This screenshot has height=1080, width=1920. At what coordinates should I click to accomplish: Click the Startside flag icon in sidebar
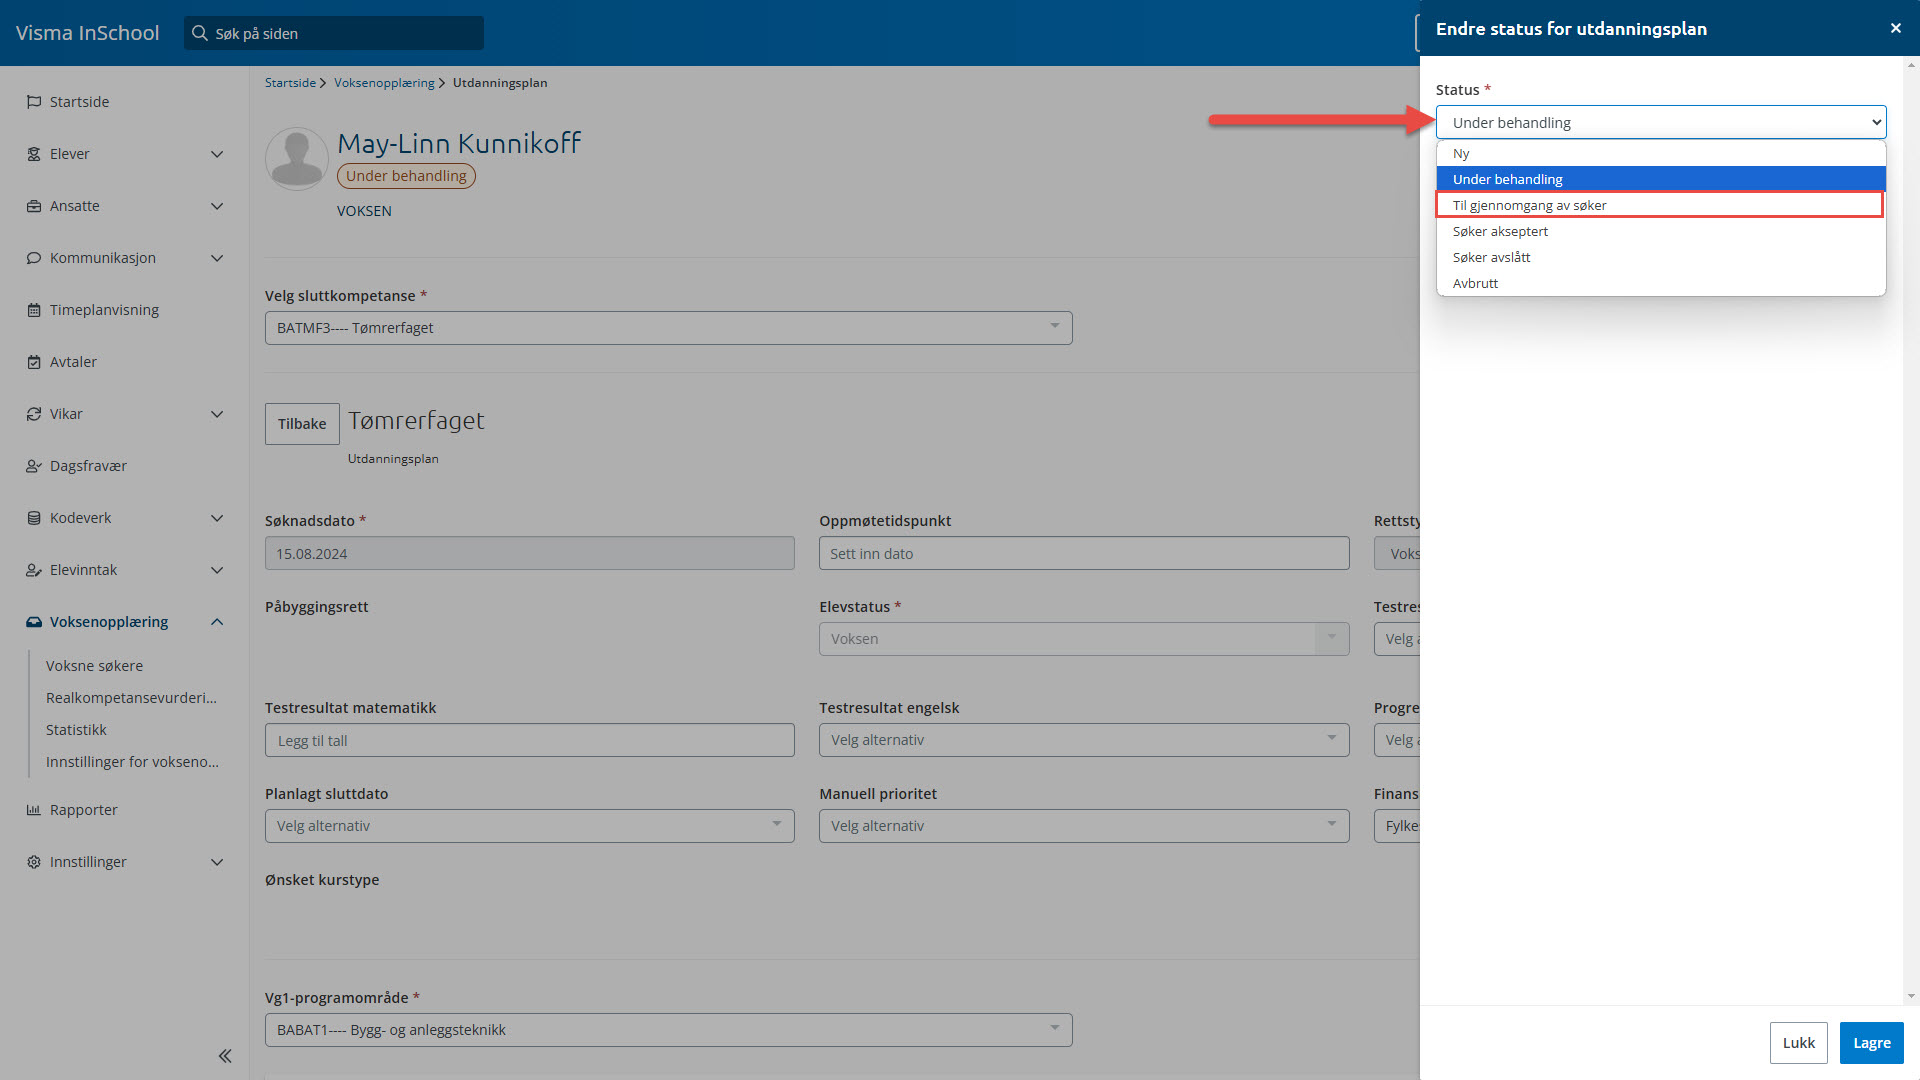pos(34,102)
